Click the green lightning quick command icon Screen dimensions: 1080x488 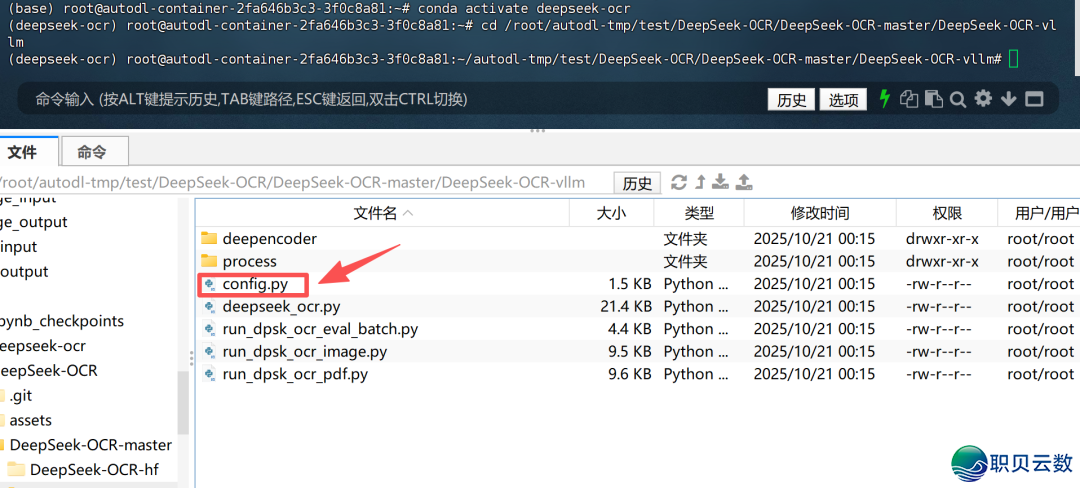click(x=885, y=99)
